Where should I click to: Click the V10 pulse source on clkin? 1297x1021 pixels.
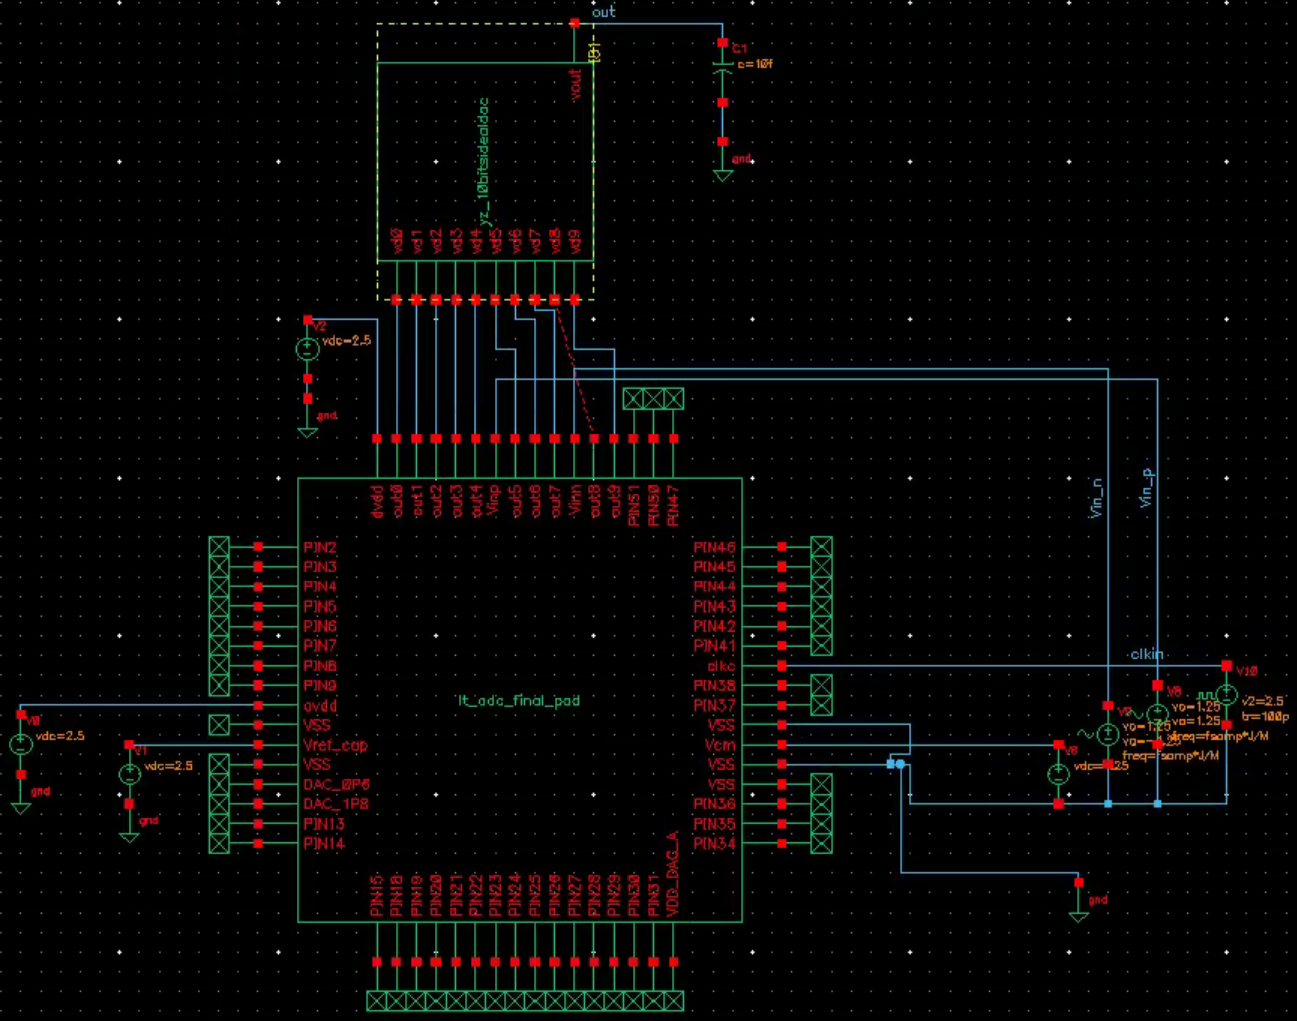click(1227, 696)
